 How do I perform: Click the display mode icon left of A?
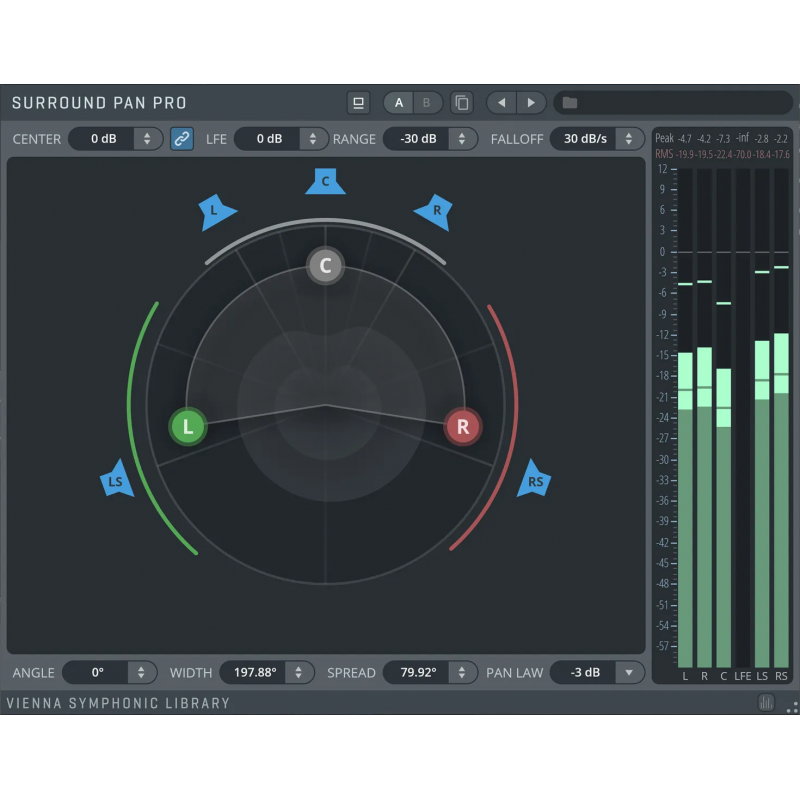coord(358,103)
